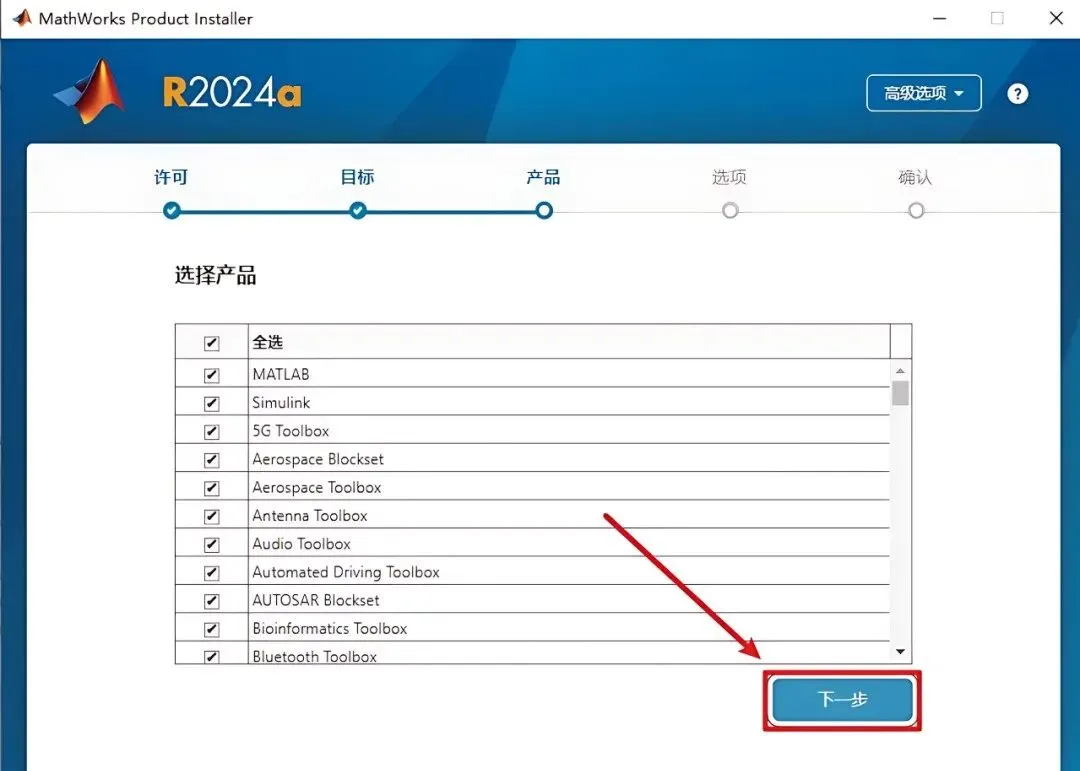Click the AUTOSAR Blockset row text
This screenshot has width=1080, height=771.
point(316,600)
